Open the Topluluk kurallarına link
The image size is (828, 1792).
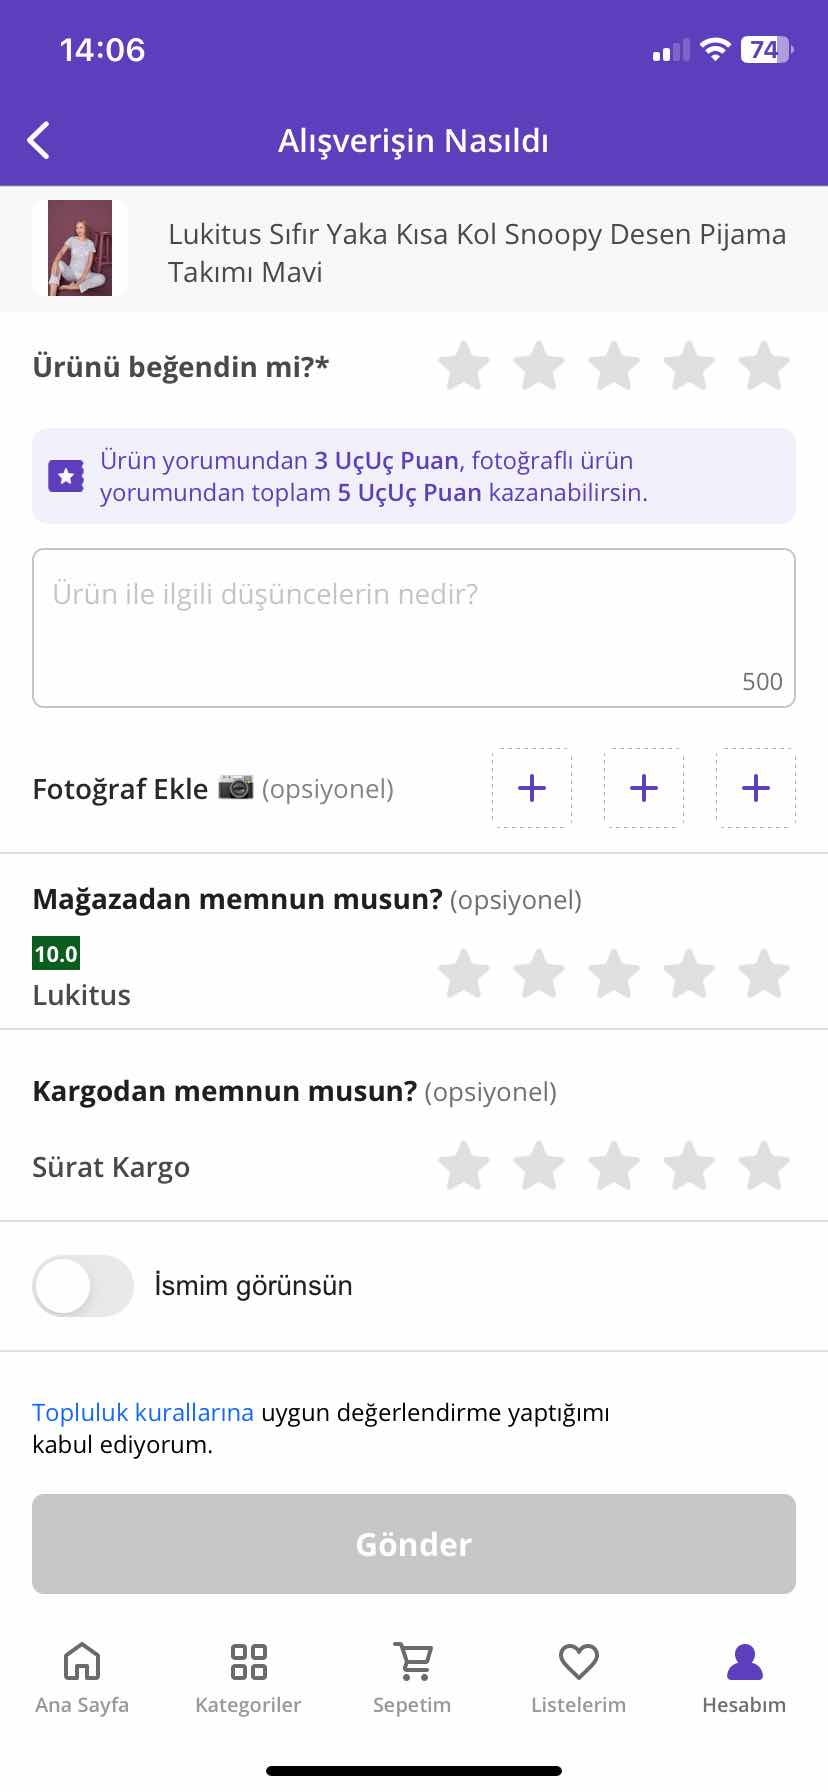[143, 1412]
